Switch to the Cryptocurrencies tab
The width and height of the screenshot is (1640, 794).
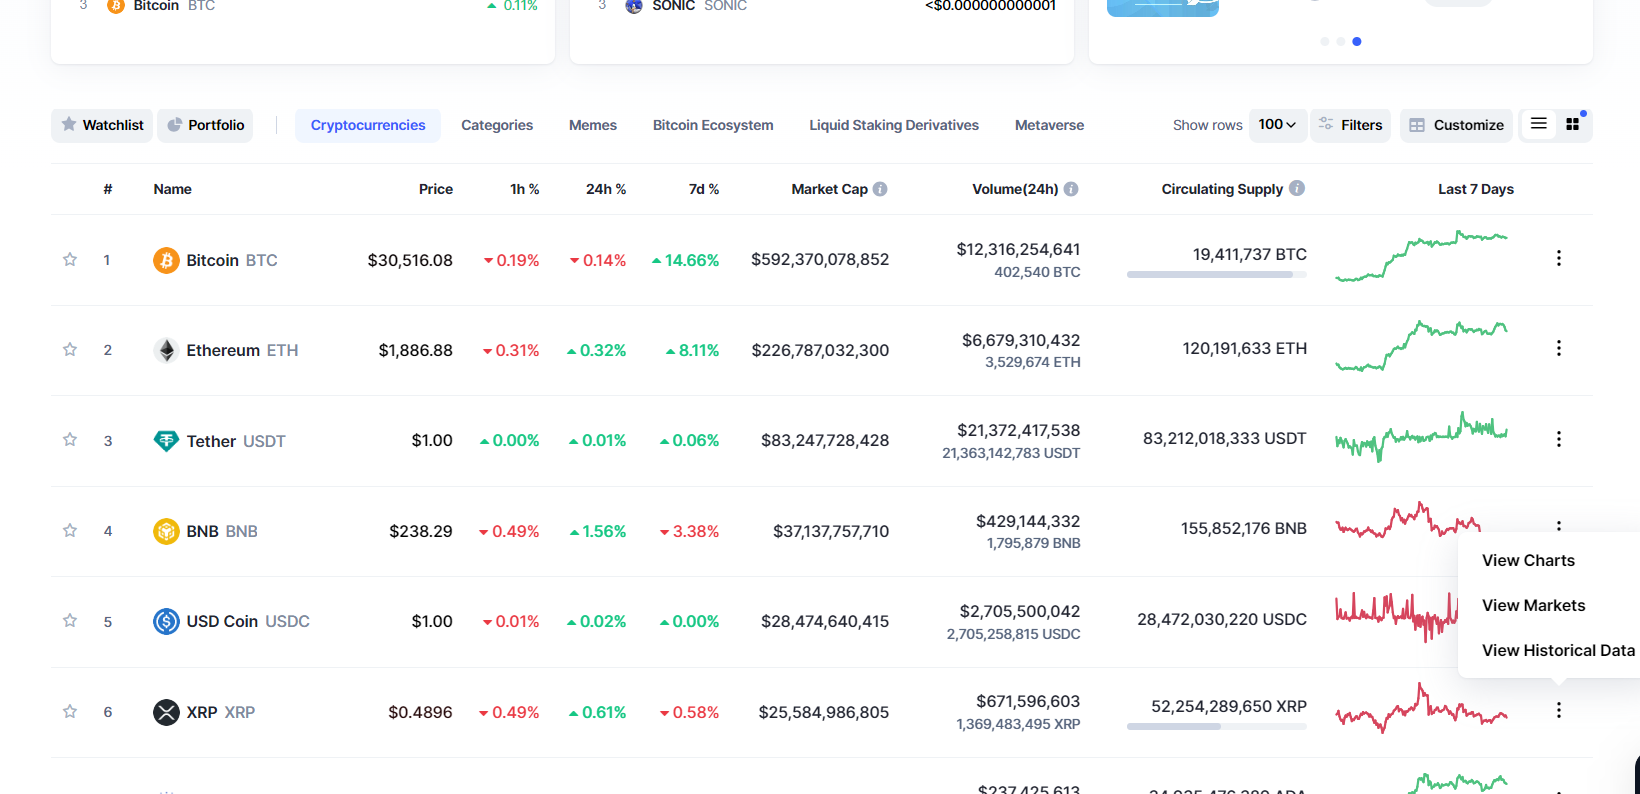click(x=368, y=125)
